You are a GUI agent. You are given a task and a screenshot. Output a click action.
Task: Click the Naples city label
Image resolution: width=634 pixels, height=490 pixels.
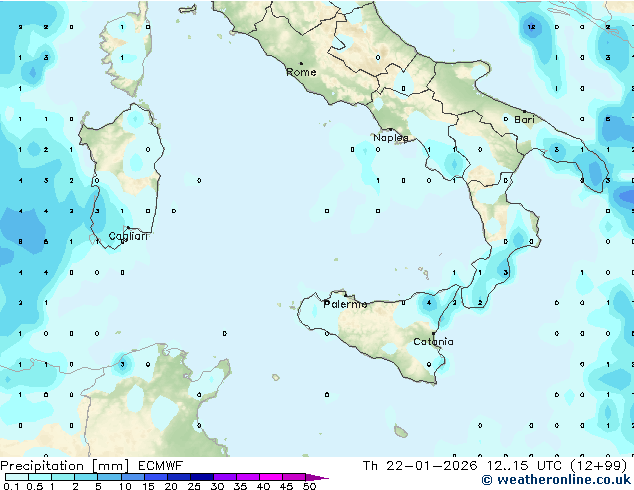(391, 138)
